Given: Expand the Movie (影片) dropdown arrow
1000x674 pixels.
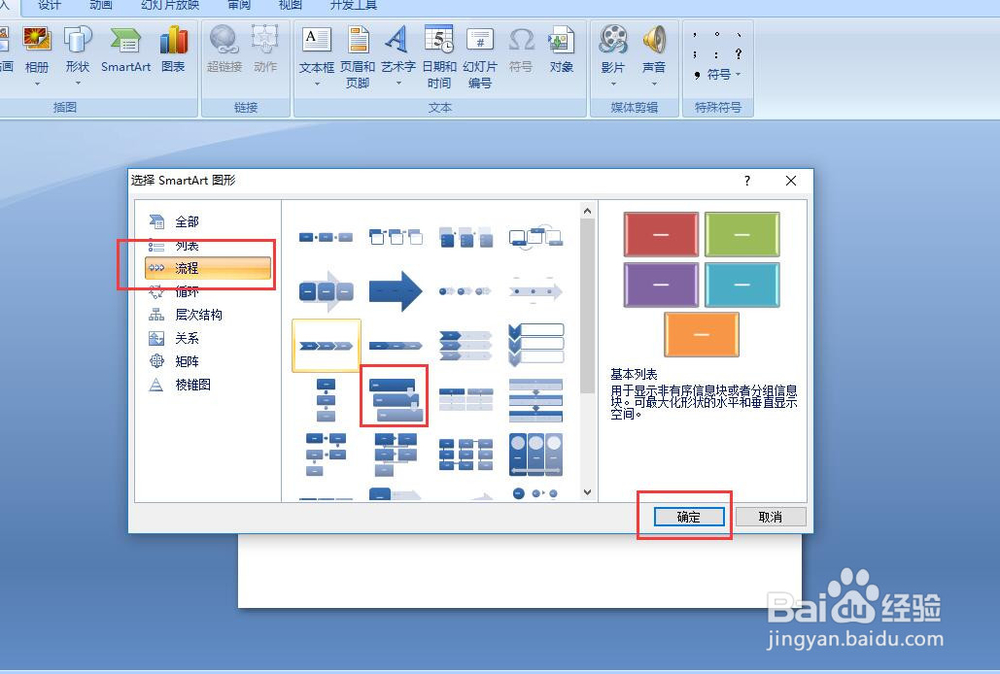Looking at the screenshot, I should (x=613, y=84).
